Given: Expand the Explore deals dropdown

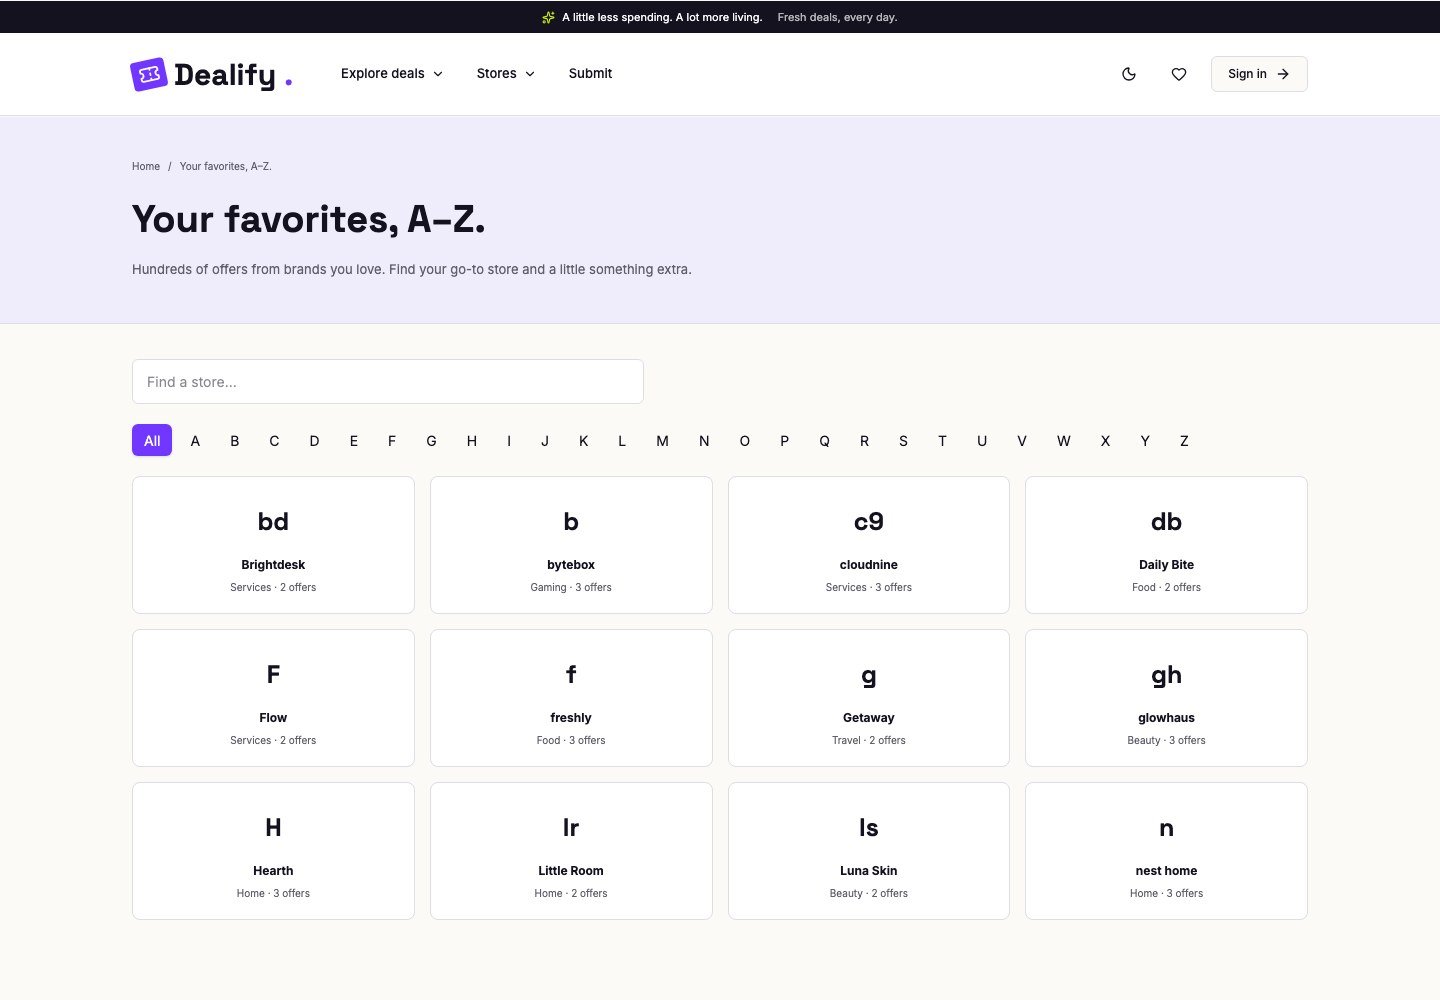Looking at the screenshot, I should (392, 74).
